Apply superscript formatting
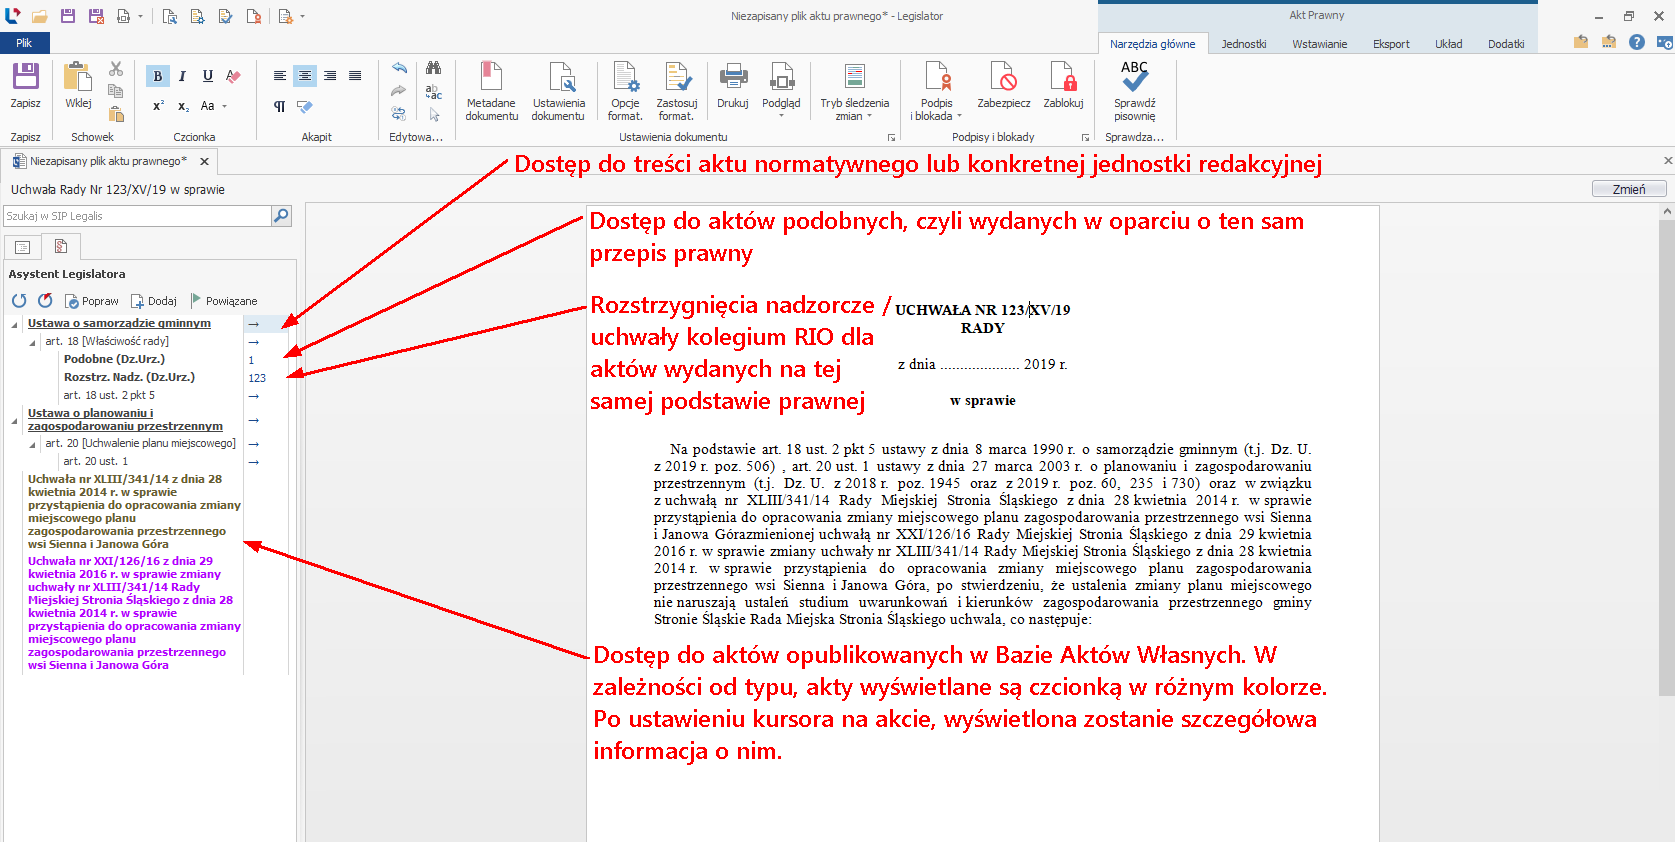This screenshot has width=1675, height=842. [158, 106]
